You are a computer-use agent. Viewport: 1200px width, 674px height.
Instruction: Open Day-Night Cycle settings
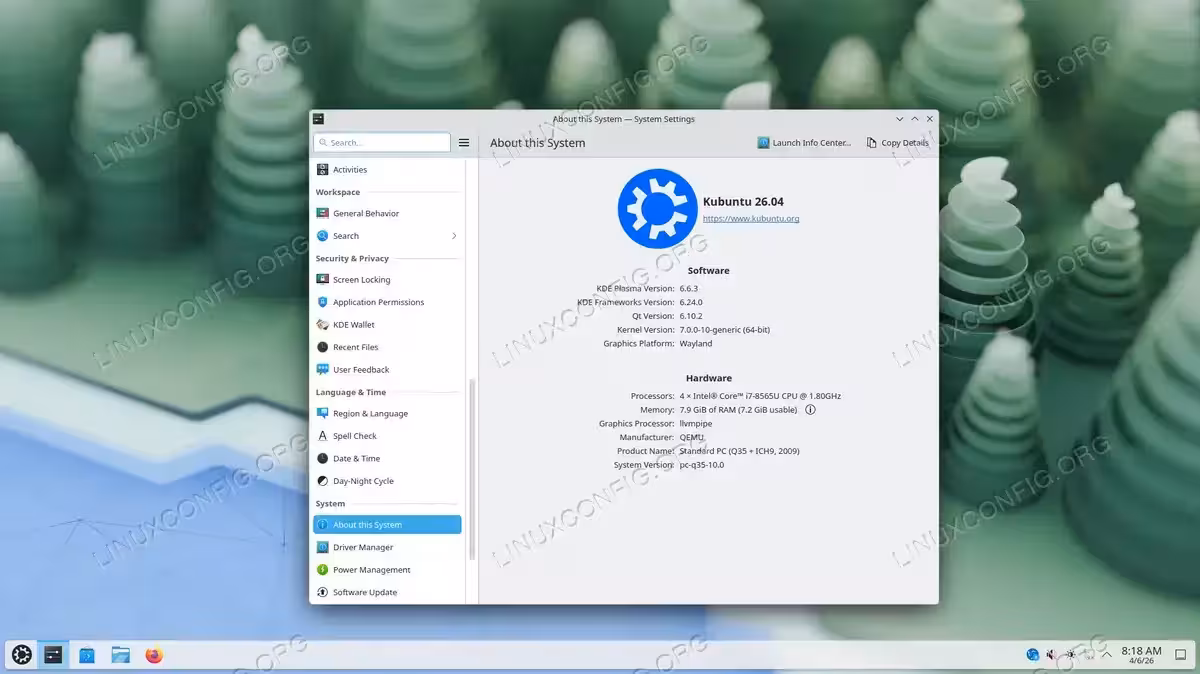(387, 481)
